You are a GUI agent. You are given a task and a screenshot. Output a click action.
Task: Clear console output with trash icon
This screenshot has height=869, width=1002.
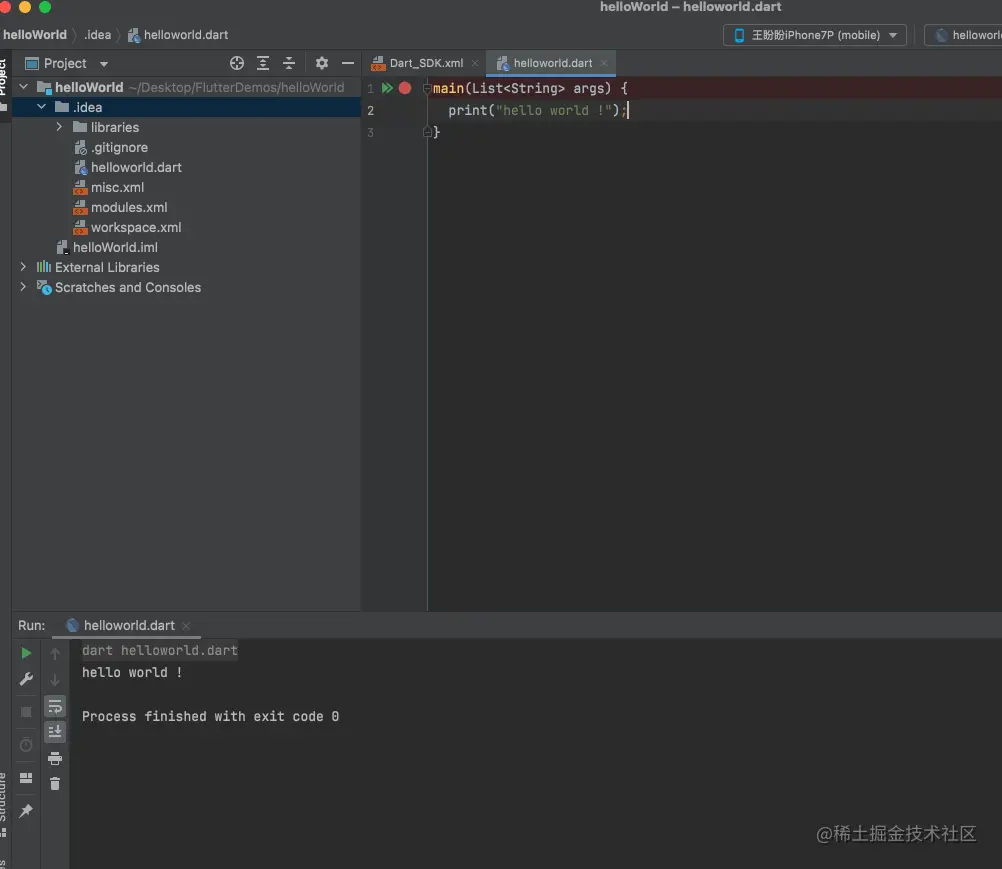tap(55, 783)
